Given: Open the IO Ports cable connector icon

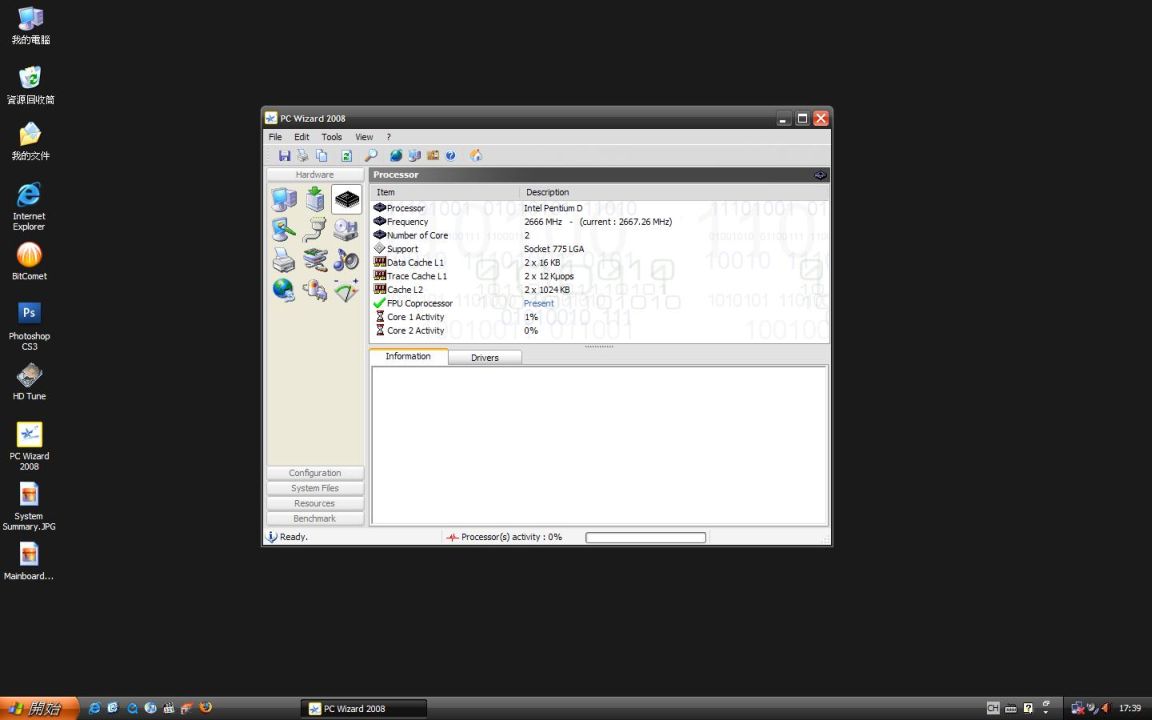Looking at the screenshot, I should pos(315,230).
